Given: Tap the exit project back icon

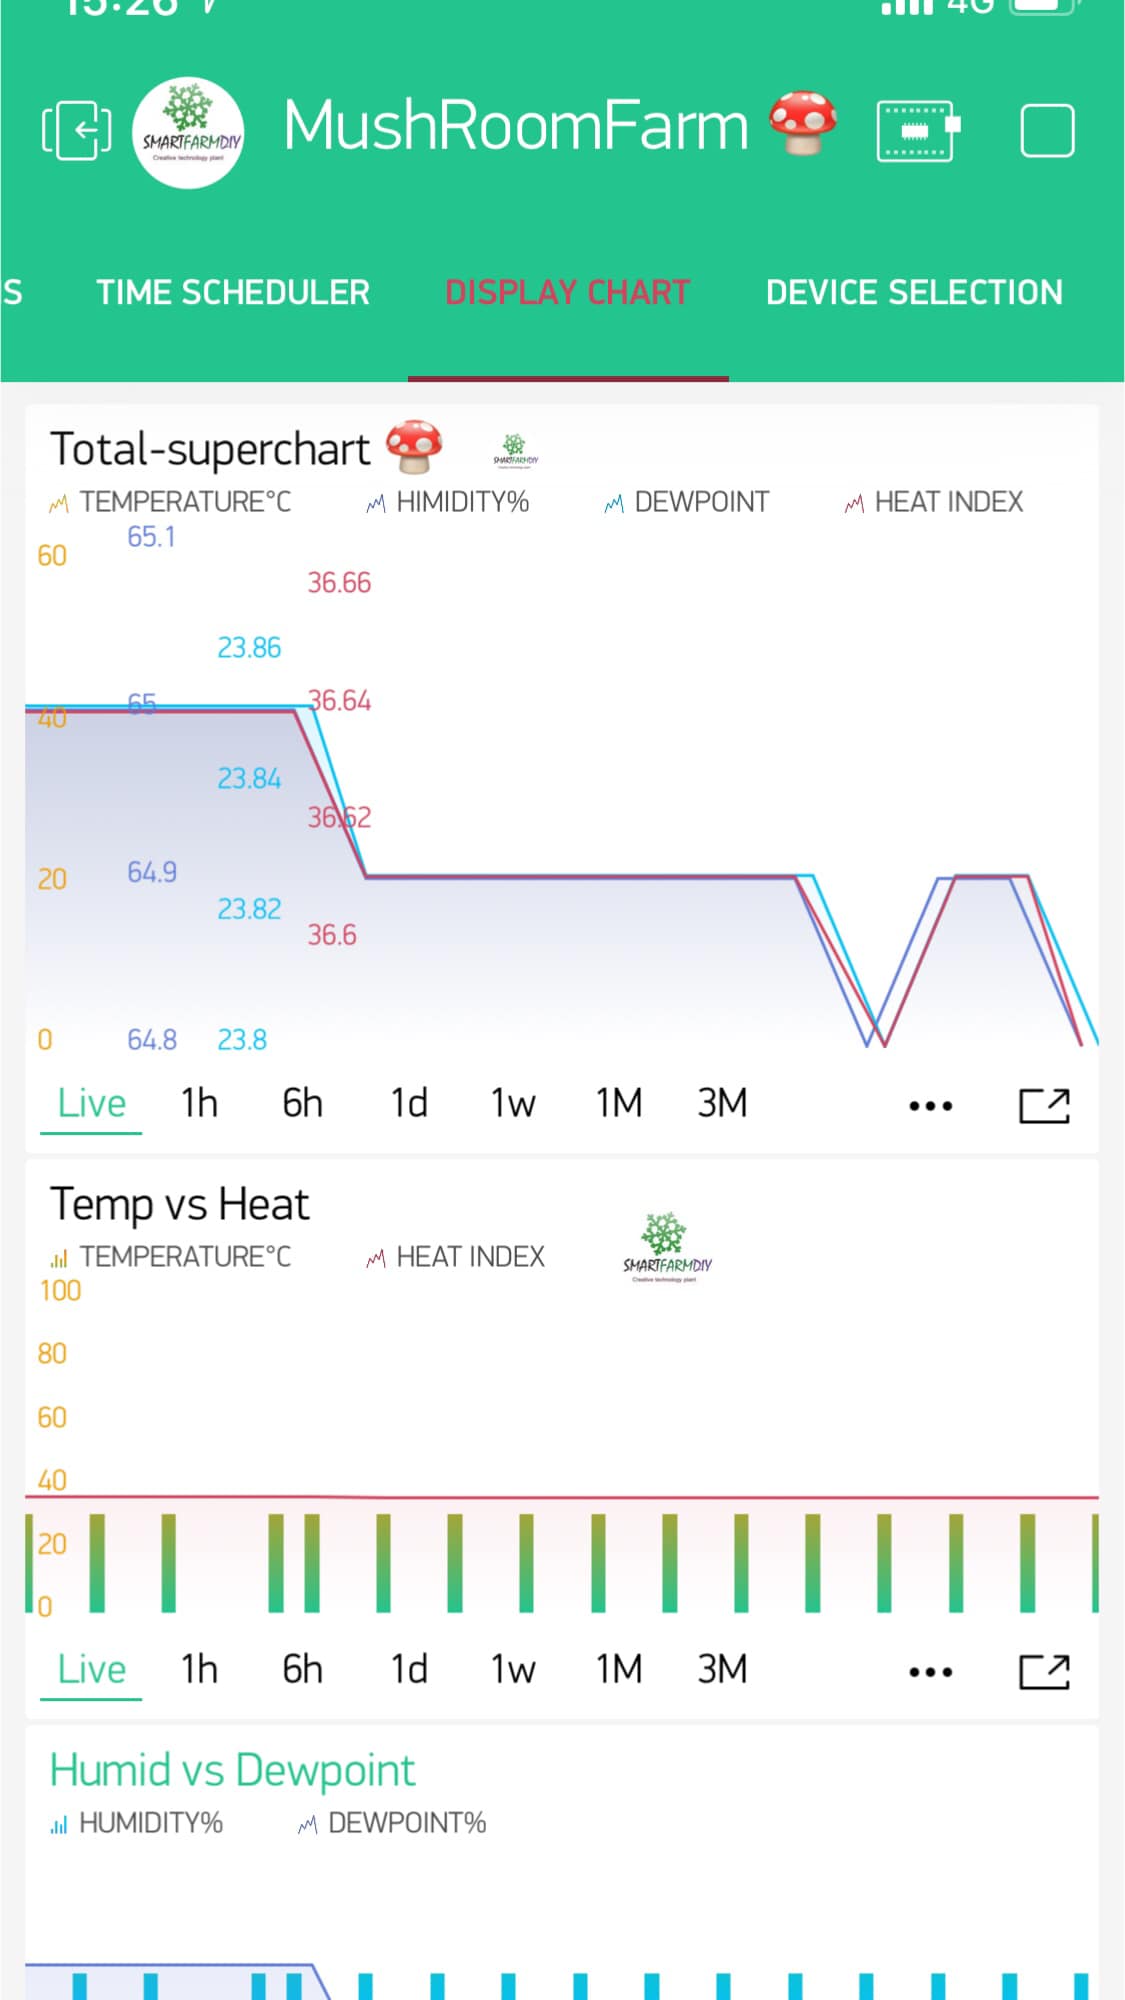Looking at the screenshot, I should [x=76, y=131].
